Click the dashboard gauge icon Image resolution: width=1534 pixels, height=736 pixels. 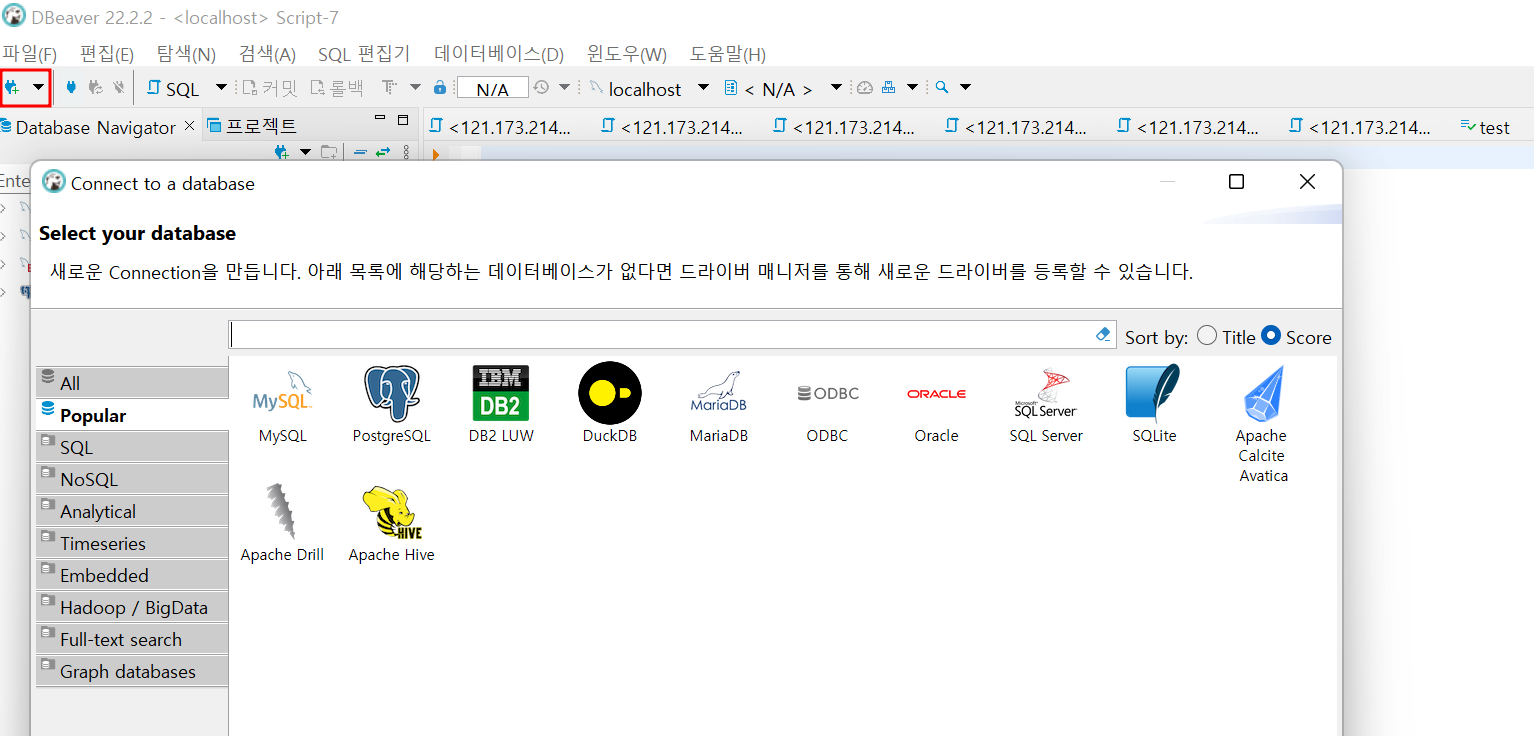865,88
